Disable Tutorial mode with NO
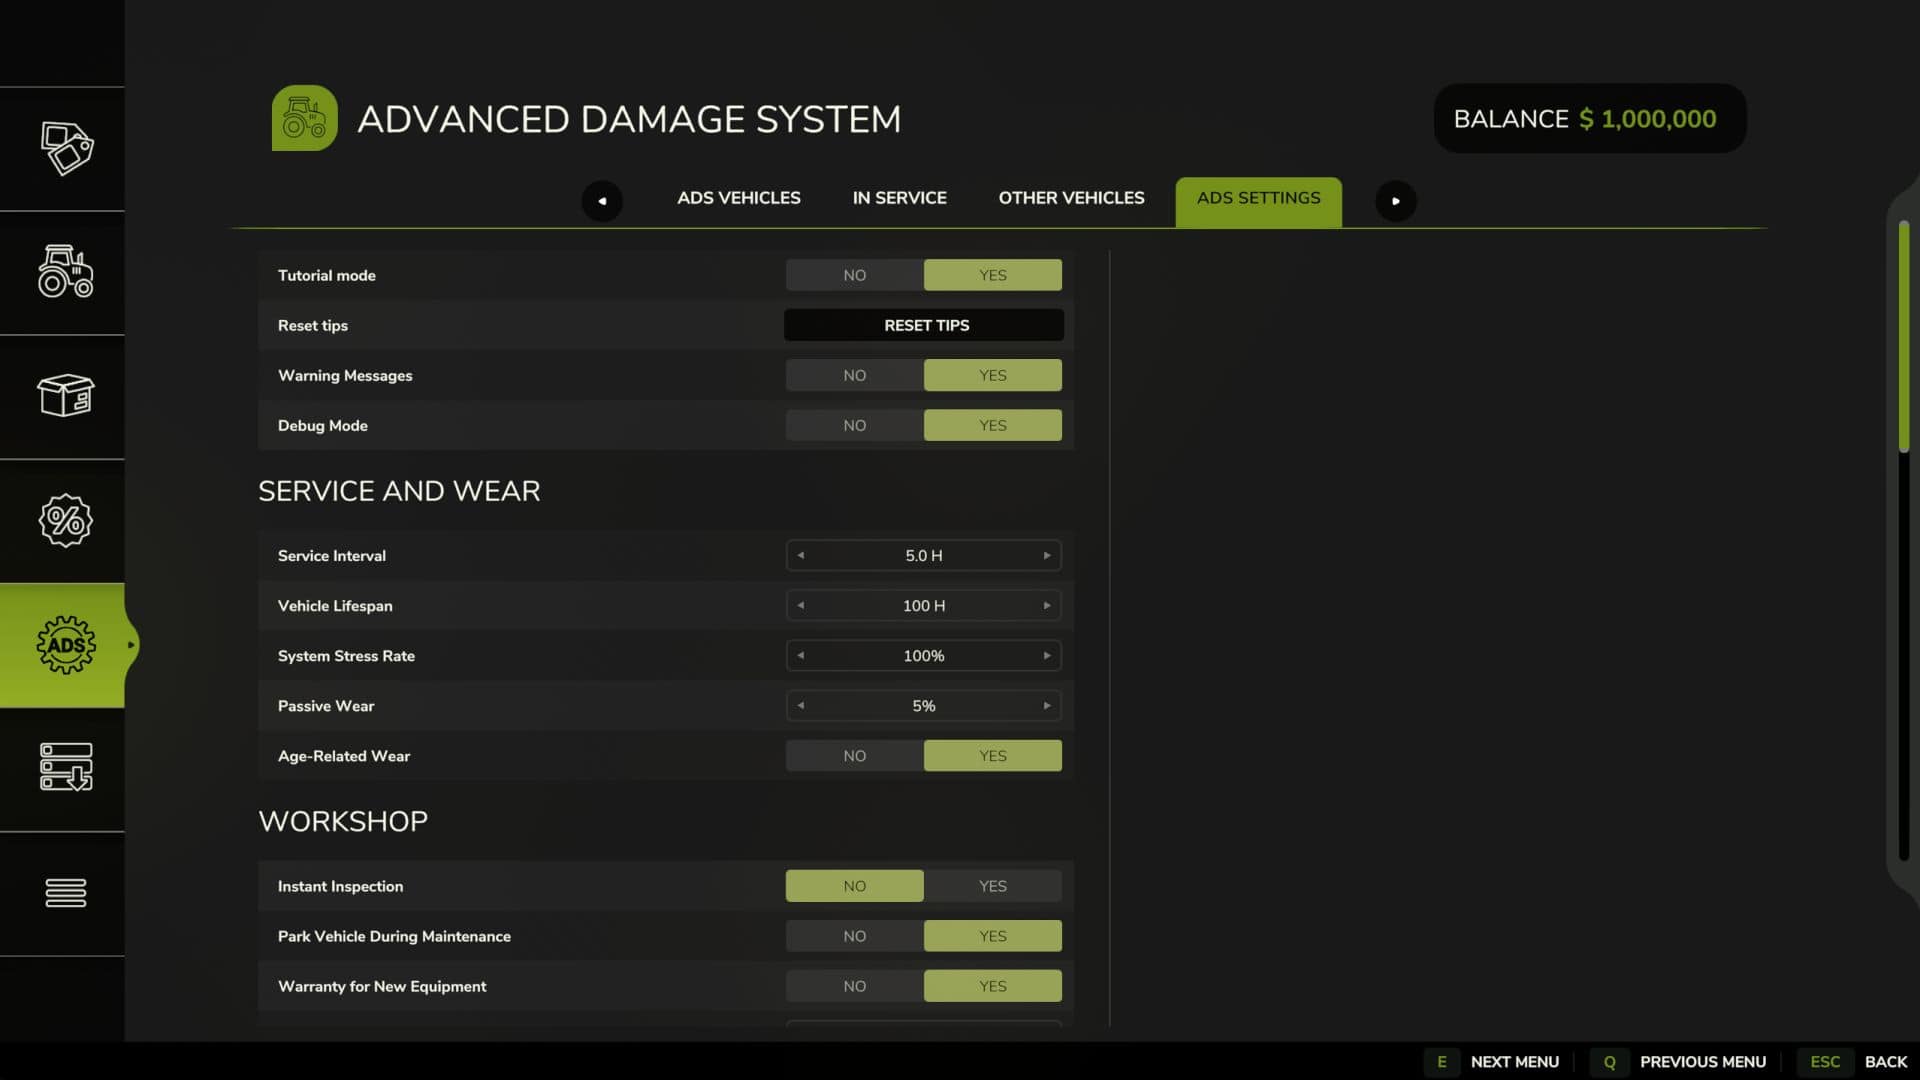This screenshot has height=1080, width=1920. point(854,275)
